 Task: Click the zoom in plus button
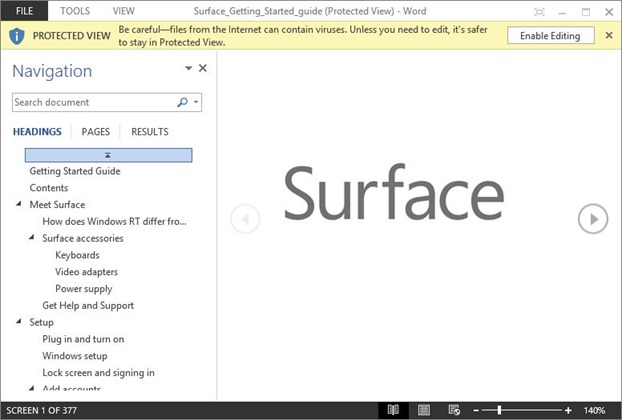[568, 410]
